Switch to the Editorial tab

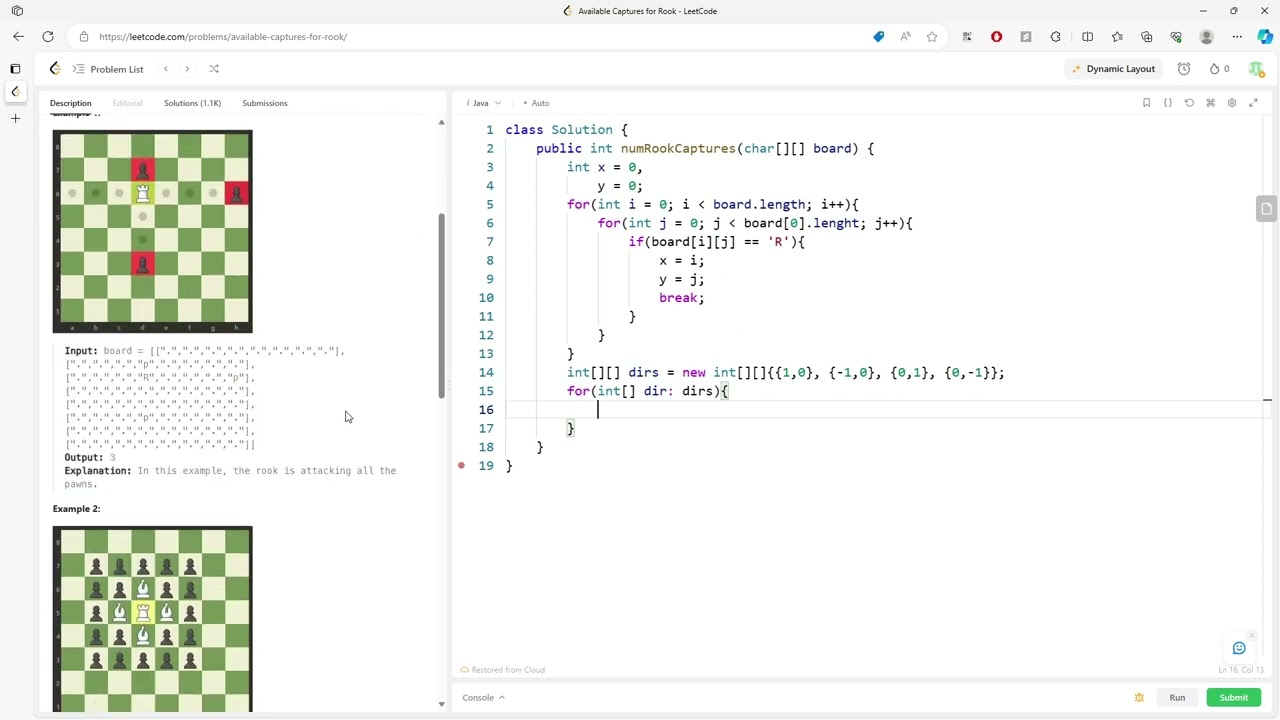click(x=127, y=103)
